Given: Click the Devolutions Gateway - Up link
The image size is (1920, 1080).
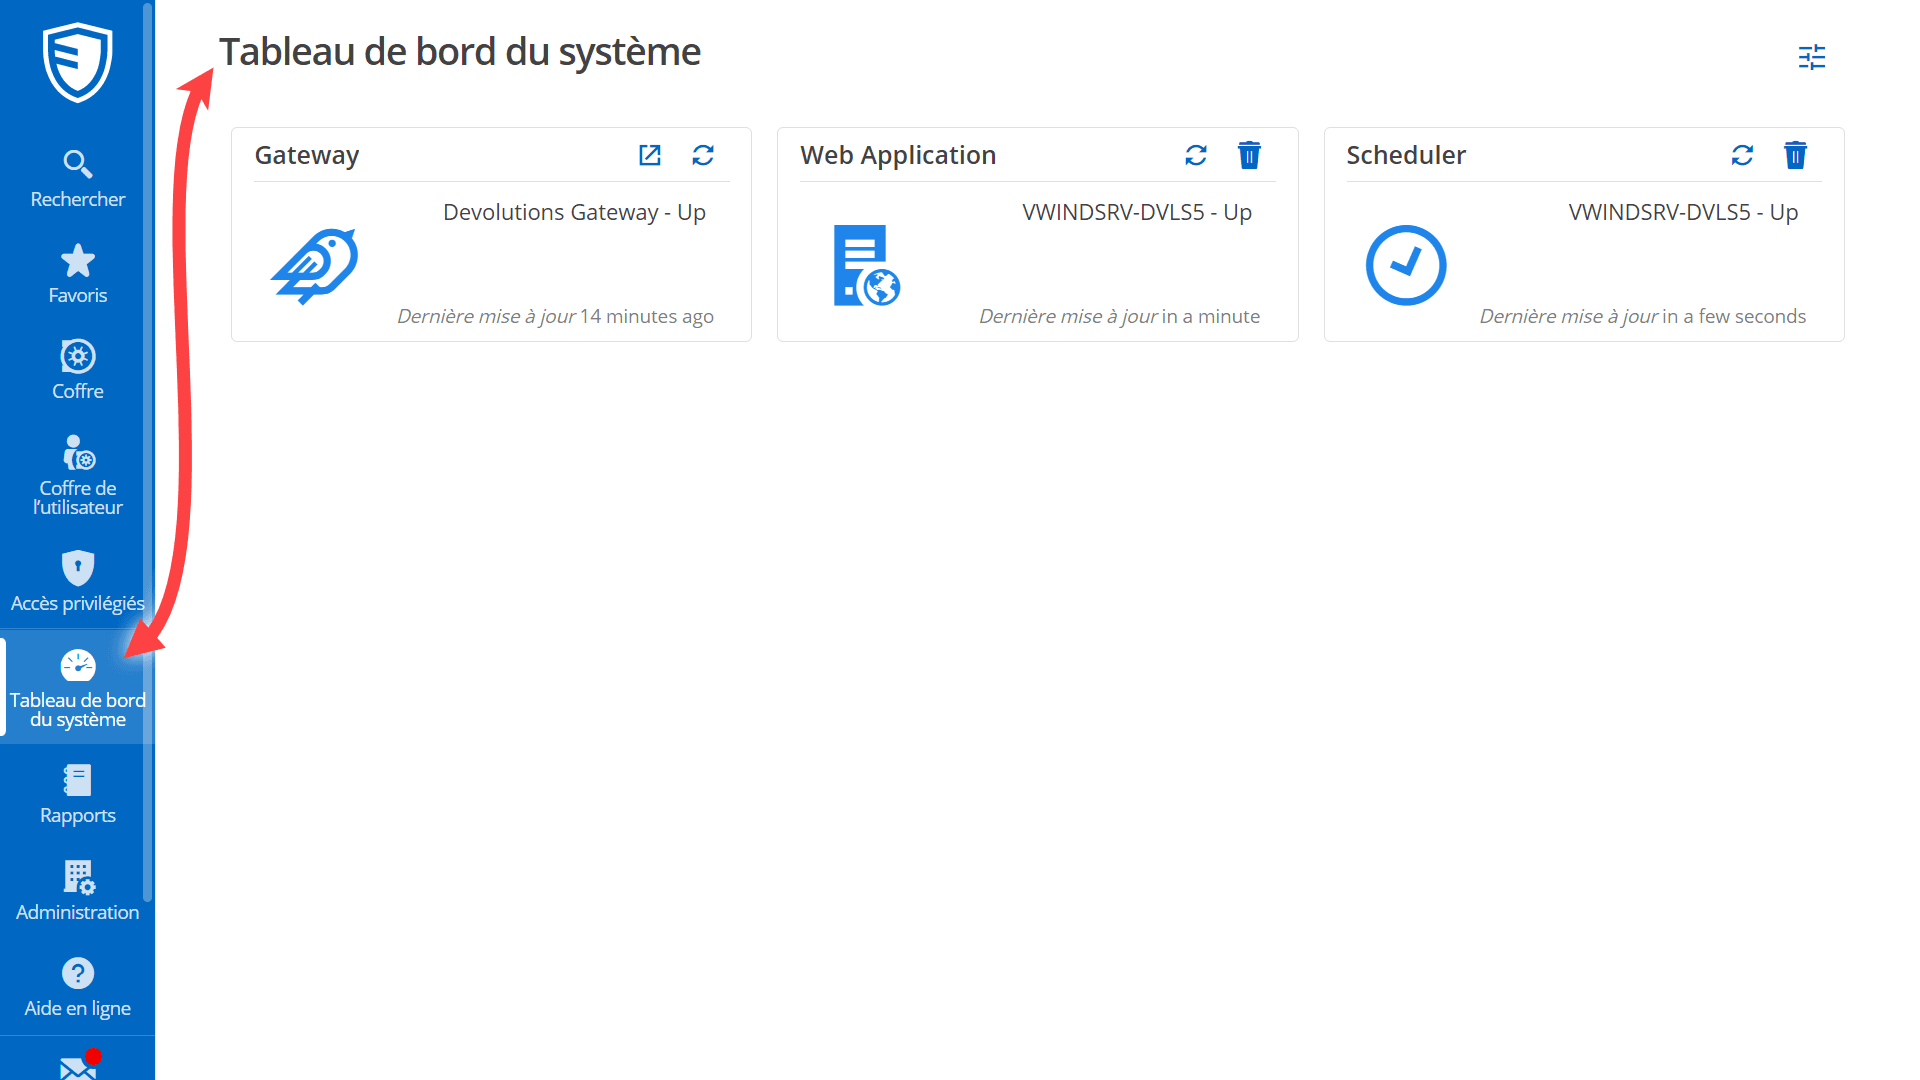Looking at the screenshot, I should 574,212.
